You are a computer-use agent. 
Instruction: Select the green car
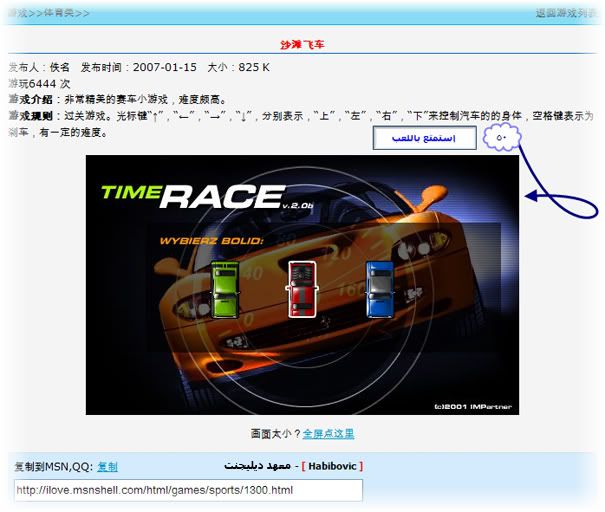click(x=225, y=289)
